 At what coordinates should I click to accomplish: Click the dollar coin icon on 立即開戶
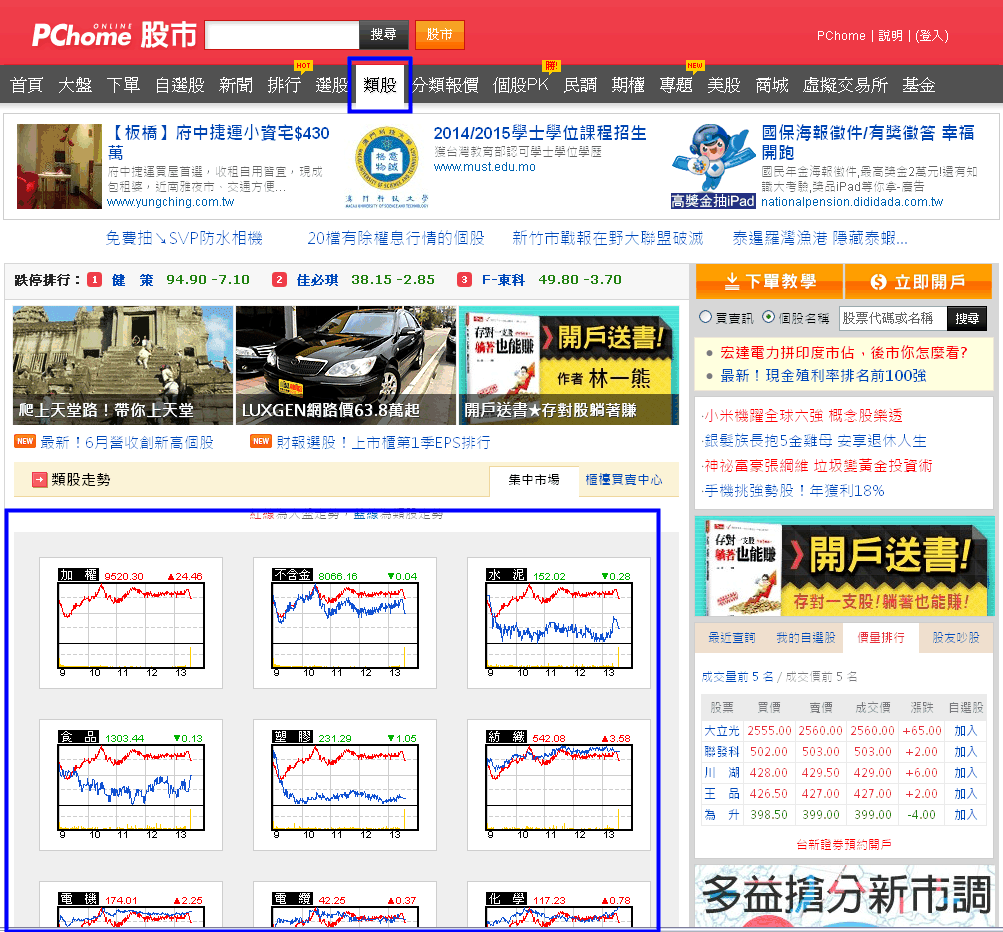(x=878, y=281)
